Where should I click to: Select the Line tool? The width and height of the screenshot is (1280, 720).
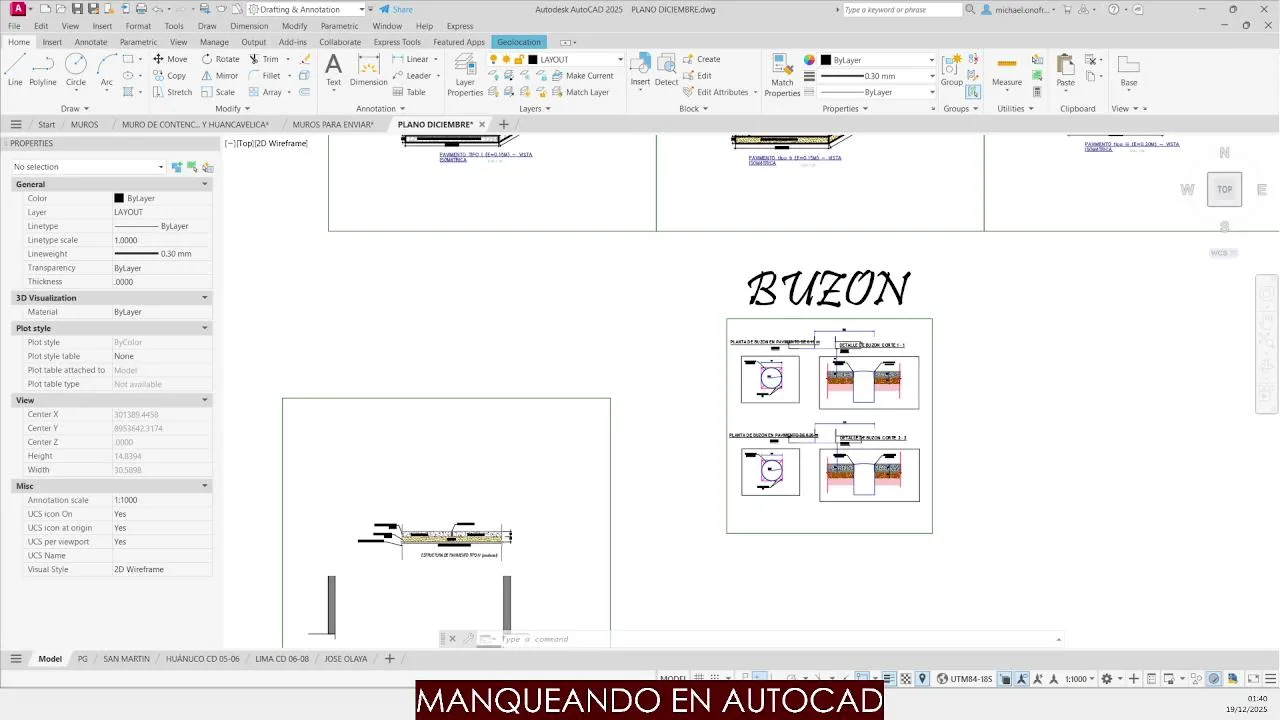coord(15,70)
